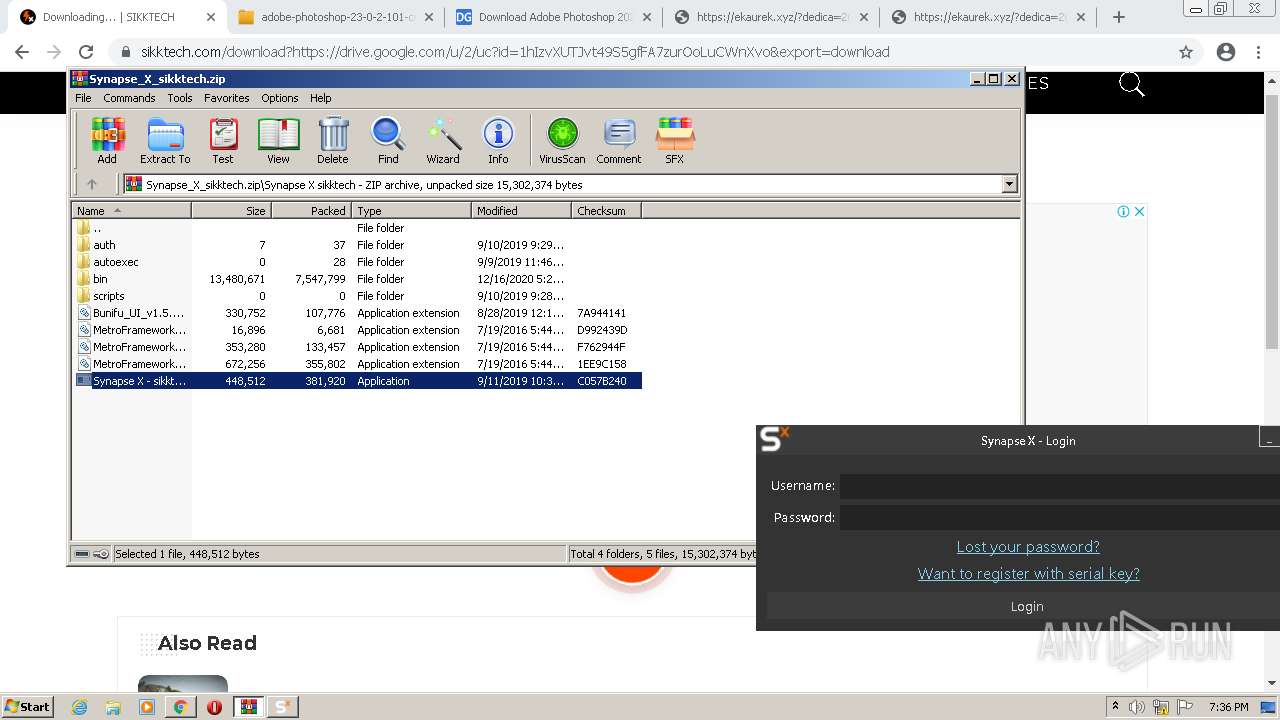Click the taskbar clock 7:36 PM
1280x720 pixels.
[x=1228, y=707]
